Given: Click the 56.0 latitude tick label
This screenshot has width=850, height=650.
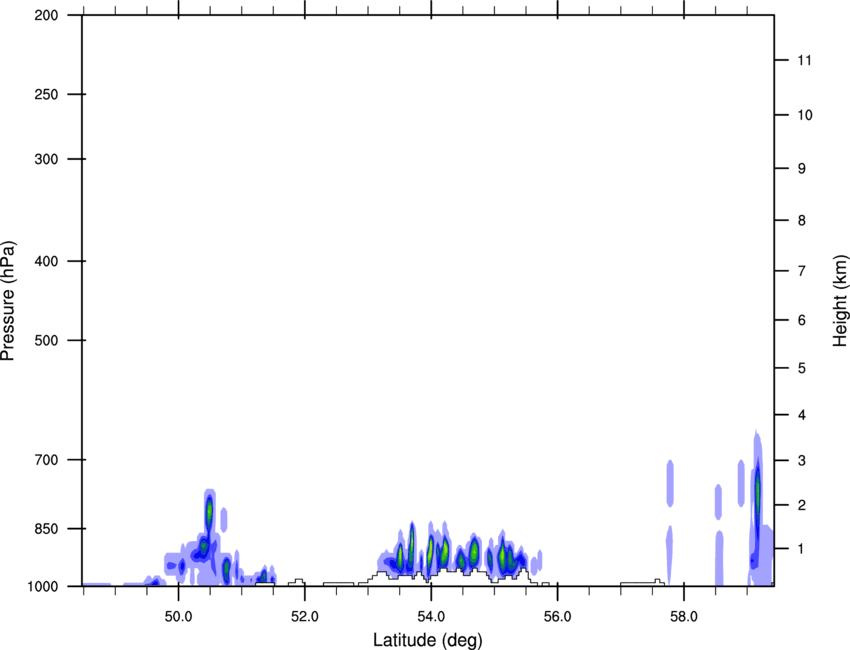Looking at the screenshot, I should (x=557, y=617).
